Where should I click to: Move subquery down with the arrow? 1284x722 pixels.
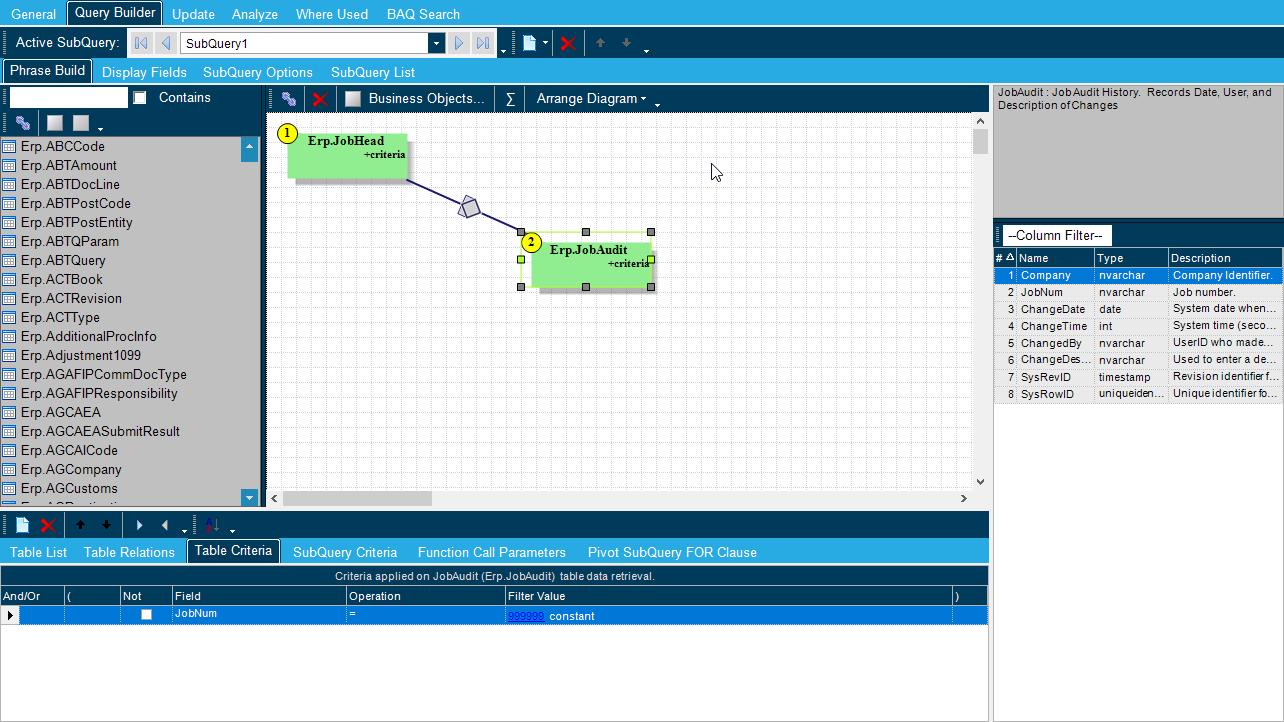tap(626, 43)
